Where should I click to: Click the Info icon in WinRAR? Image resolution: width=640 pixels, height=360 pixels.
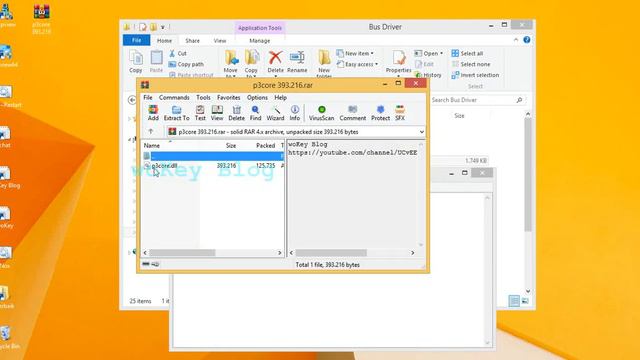point(295,113)
